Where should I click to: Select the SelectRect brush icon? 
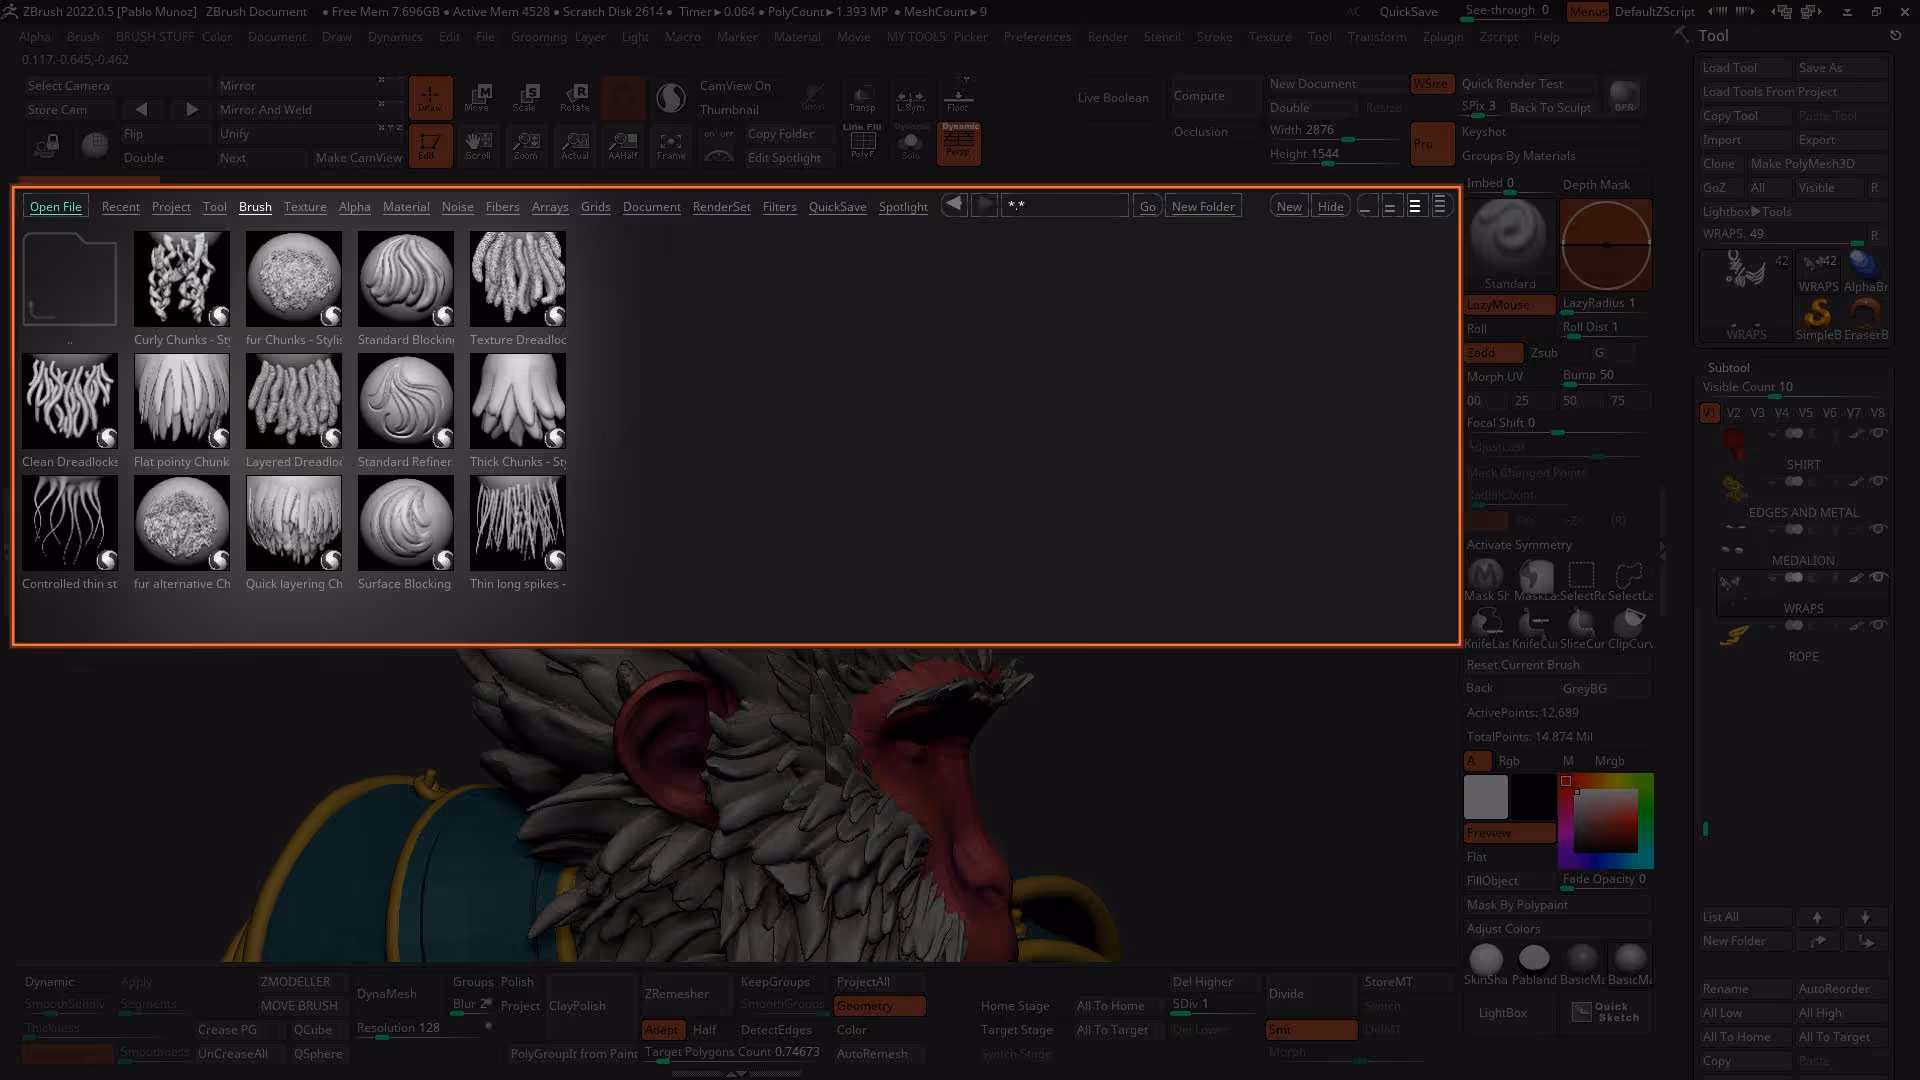click(1582, 580)
